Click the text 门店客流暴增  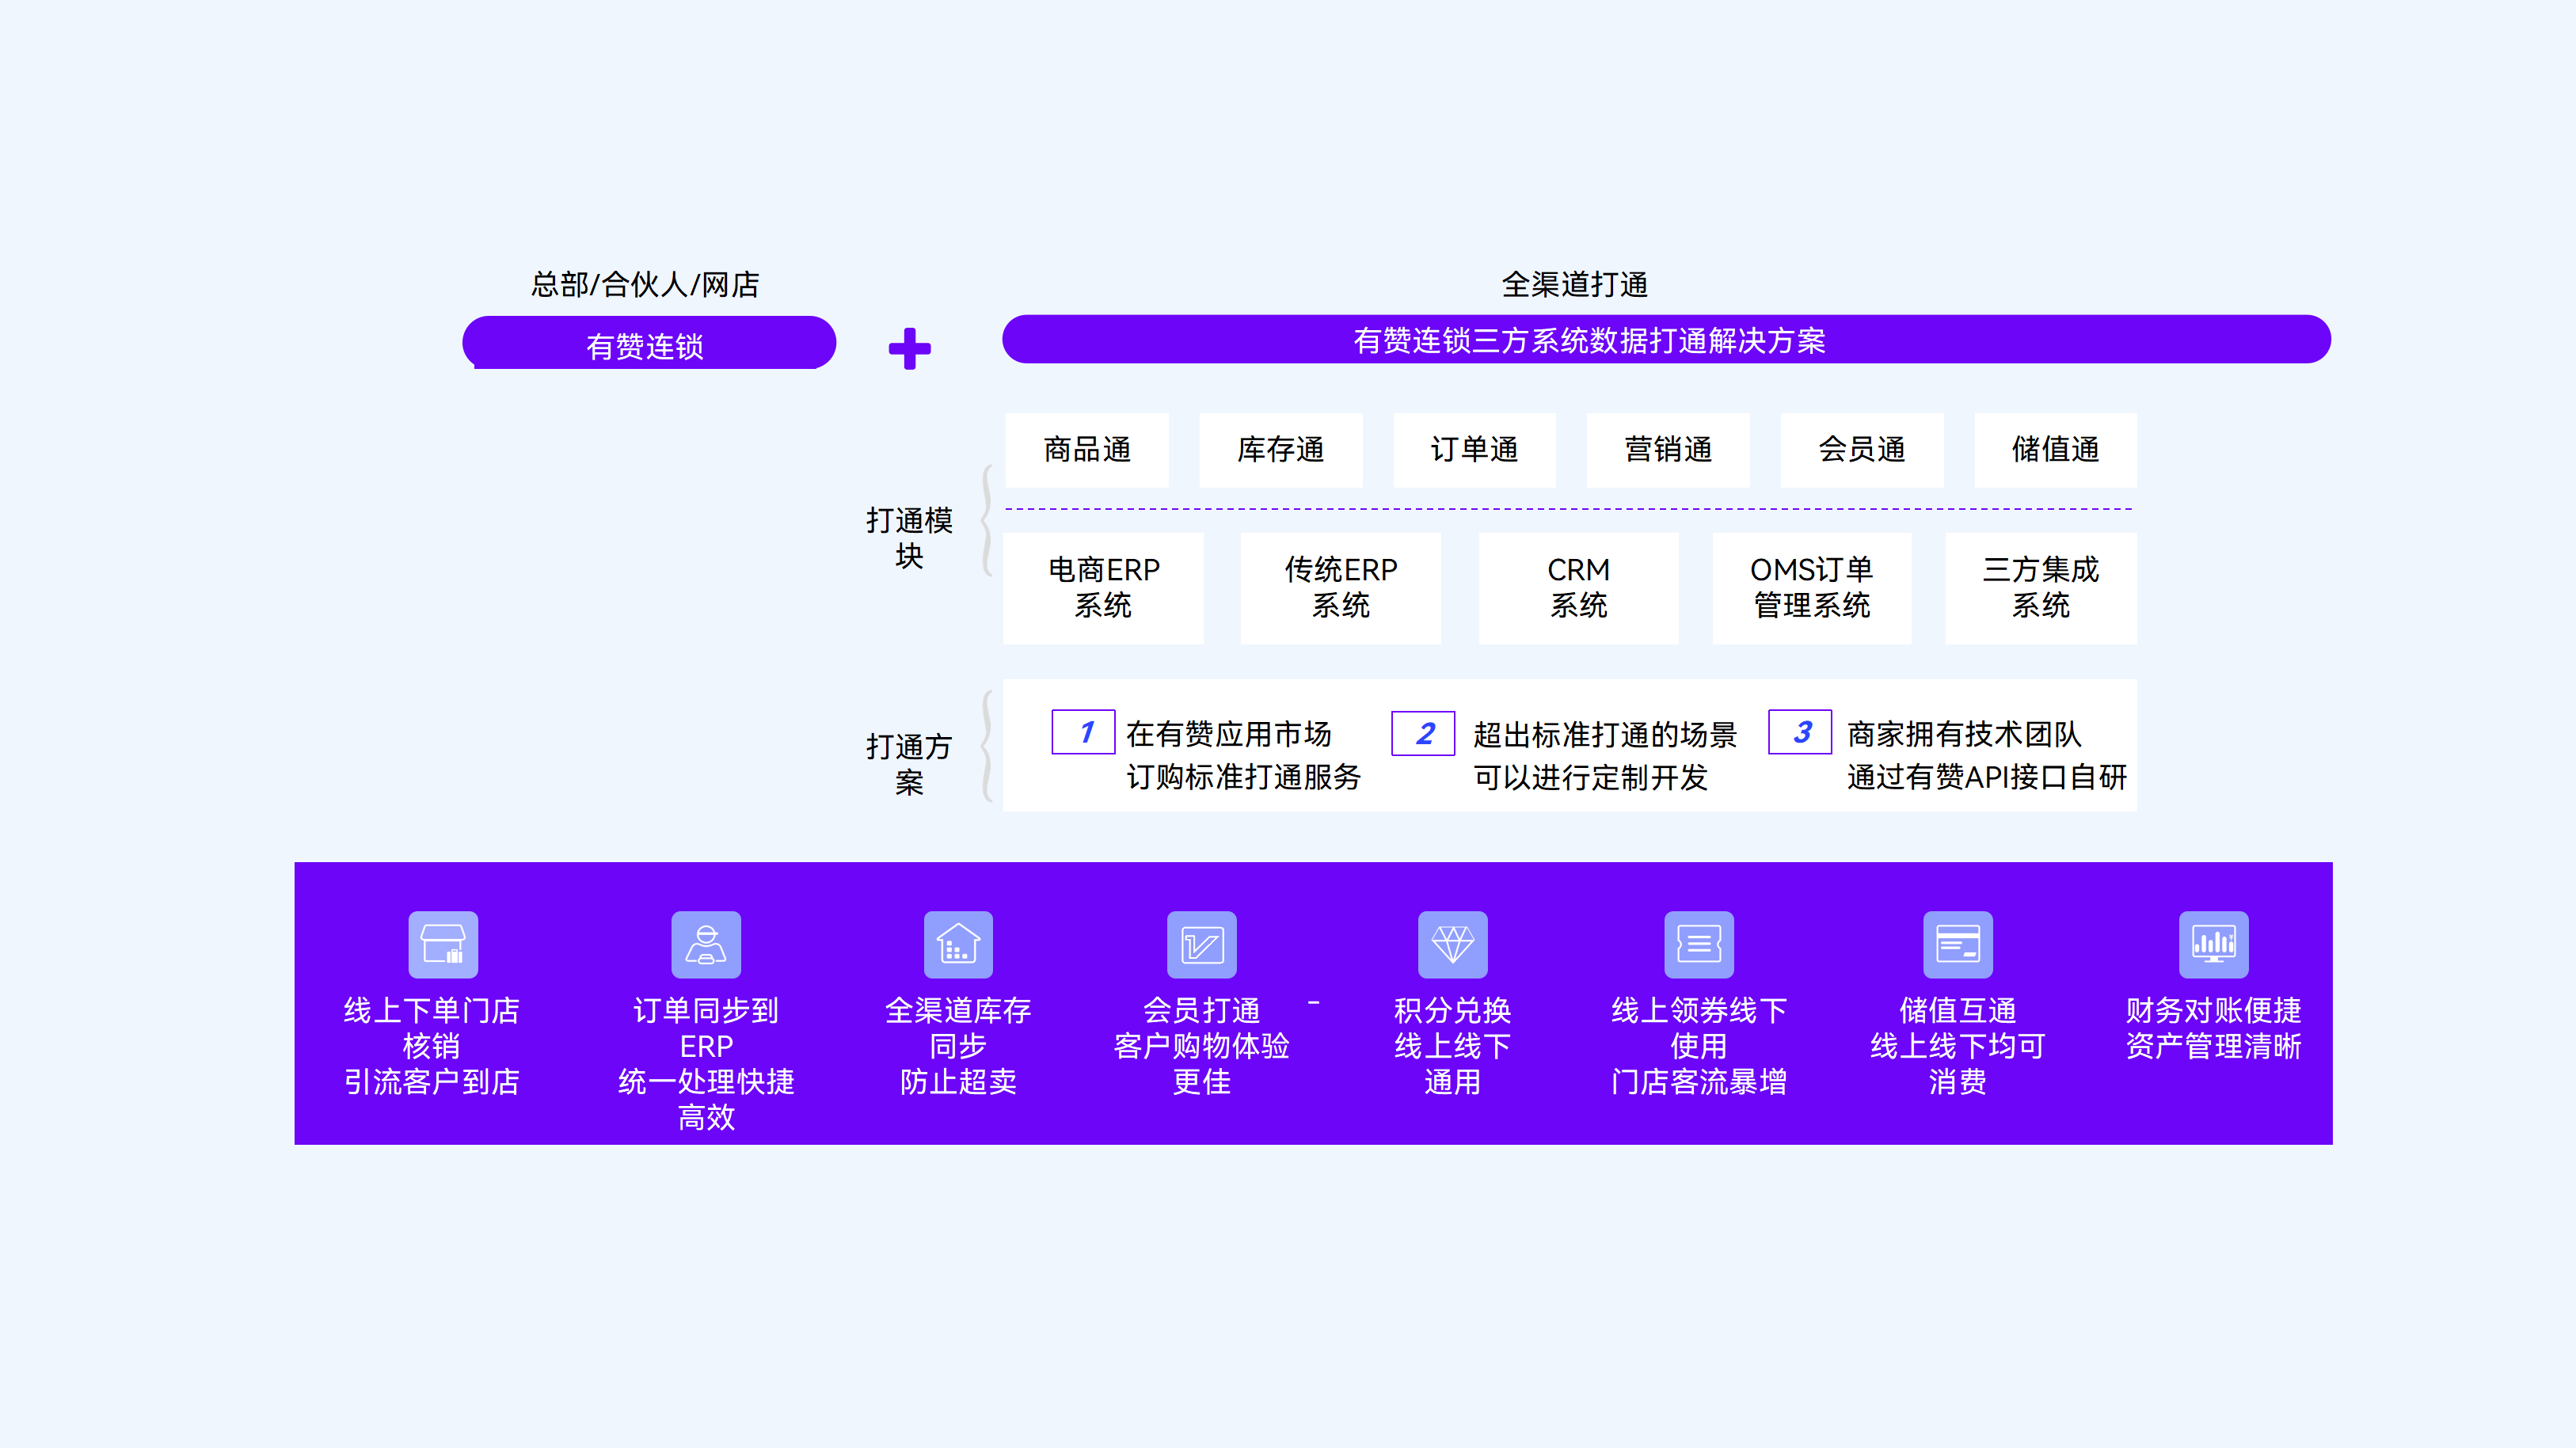click(1699, 1082)
